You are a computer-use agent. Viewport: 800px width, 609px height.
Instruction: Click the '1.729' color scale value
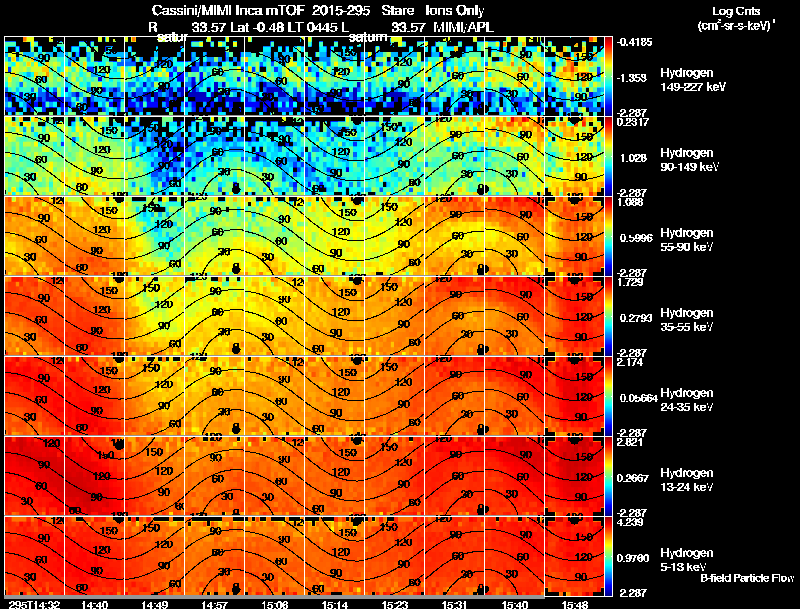(x=630, y=282)
